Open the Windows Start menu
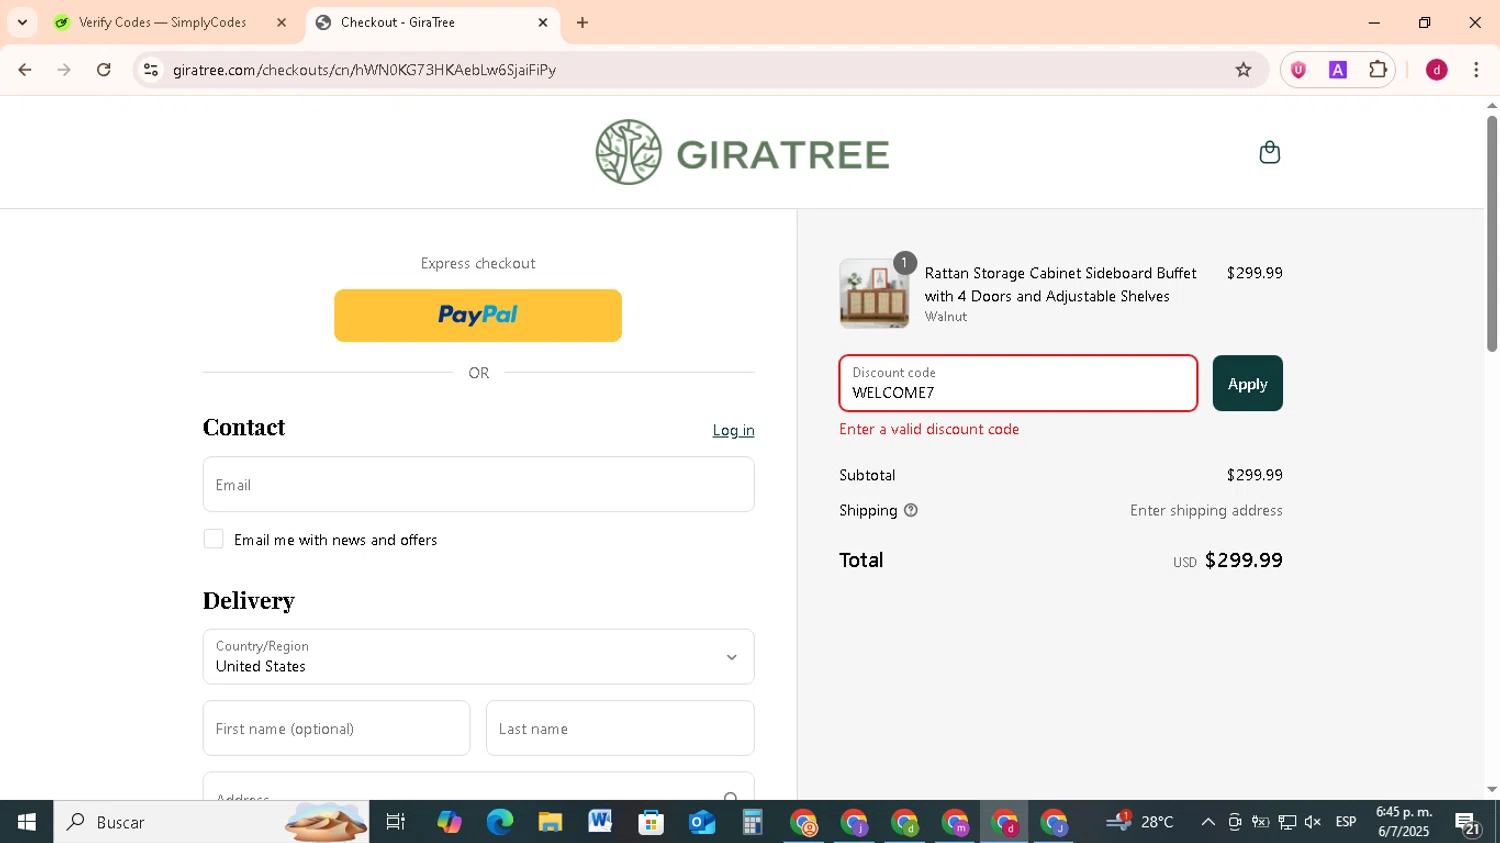Screen dimensions: 1500x843 tap(26, 822)
